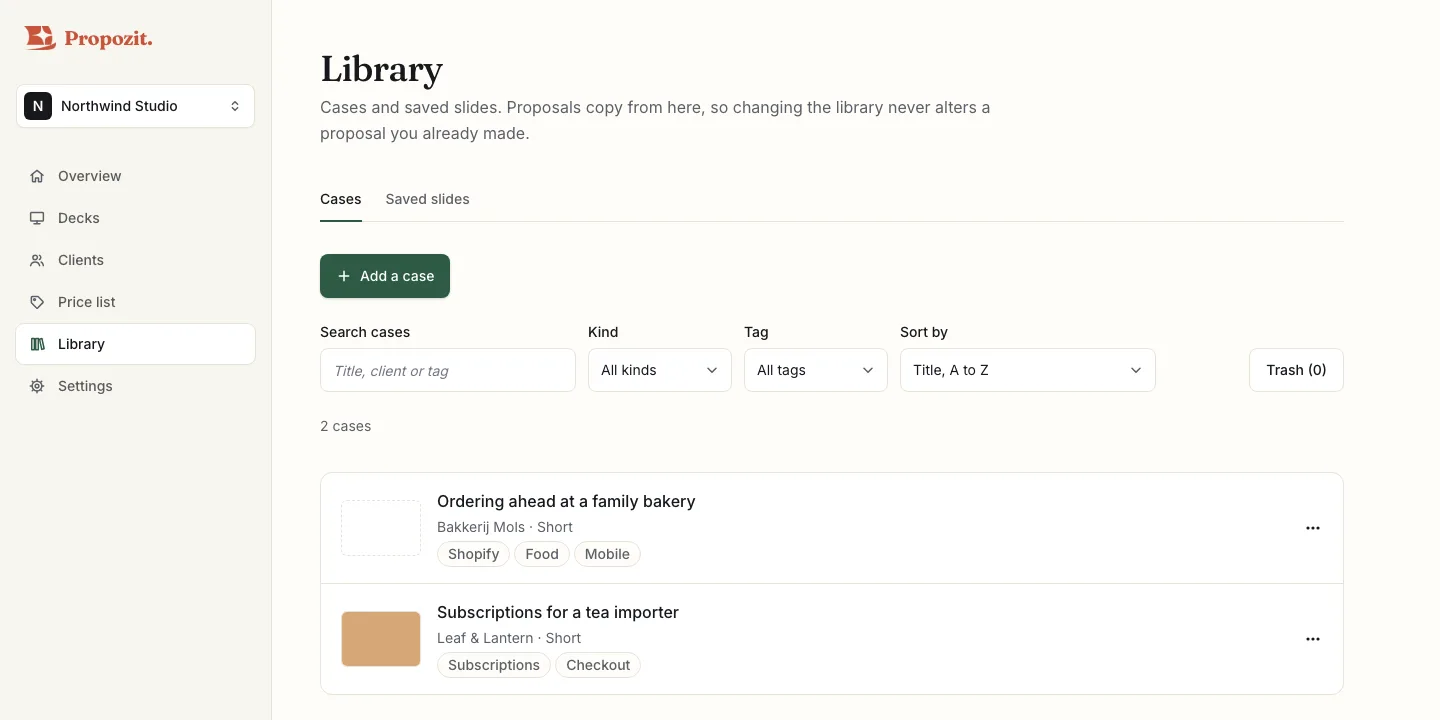Open the Price list page
The height and width of the screenshot is (720, 1440).
(x=135, y=302)
